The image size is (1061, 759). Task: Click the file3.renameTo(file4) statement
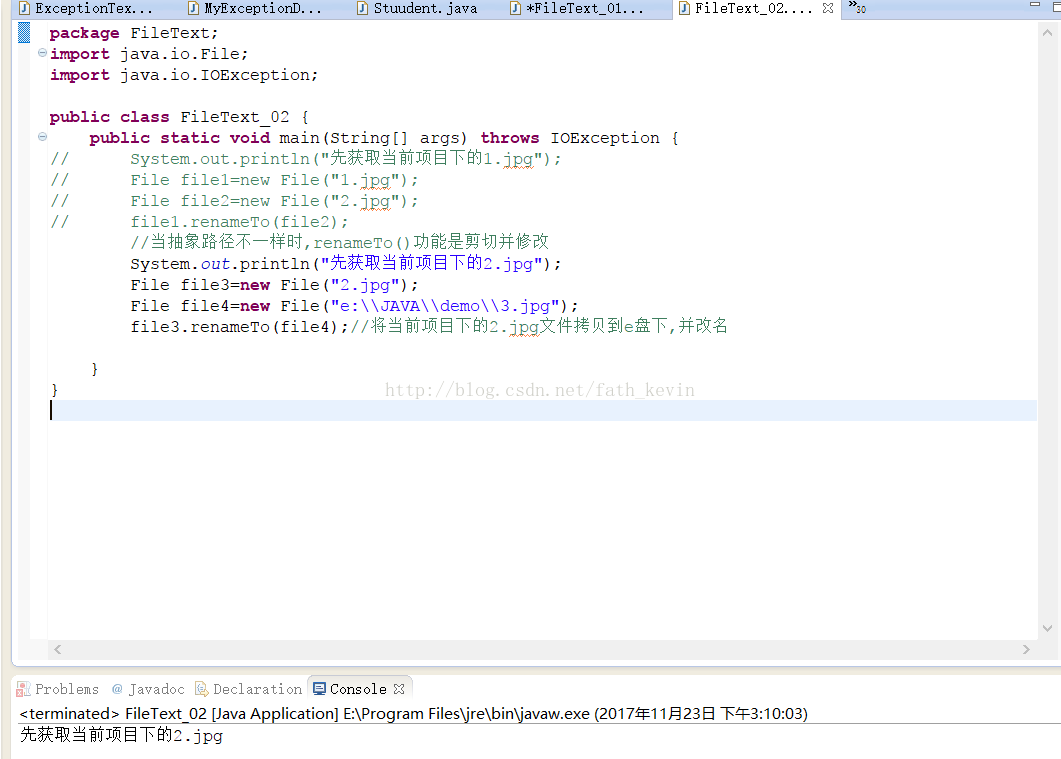pyautogui.click(x=240, y=326)
